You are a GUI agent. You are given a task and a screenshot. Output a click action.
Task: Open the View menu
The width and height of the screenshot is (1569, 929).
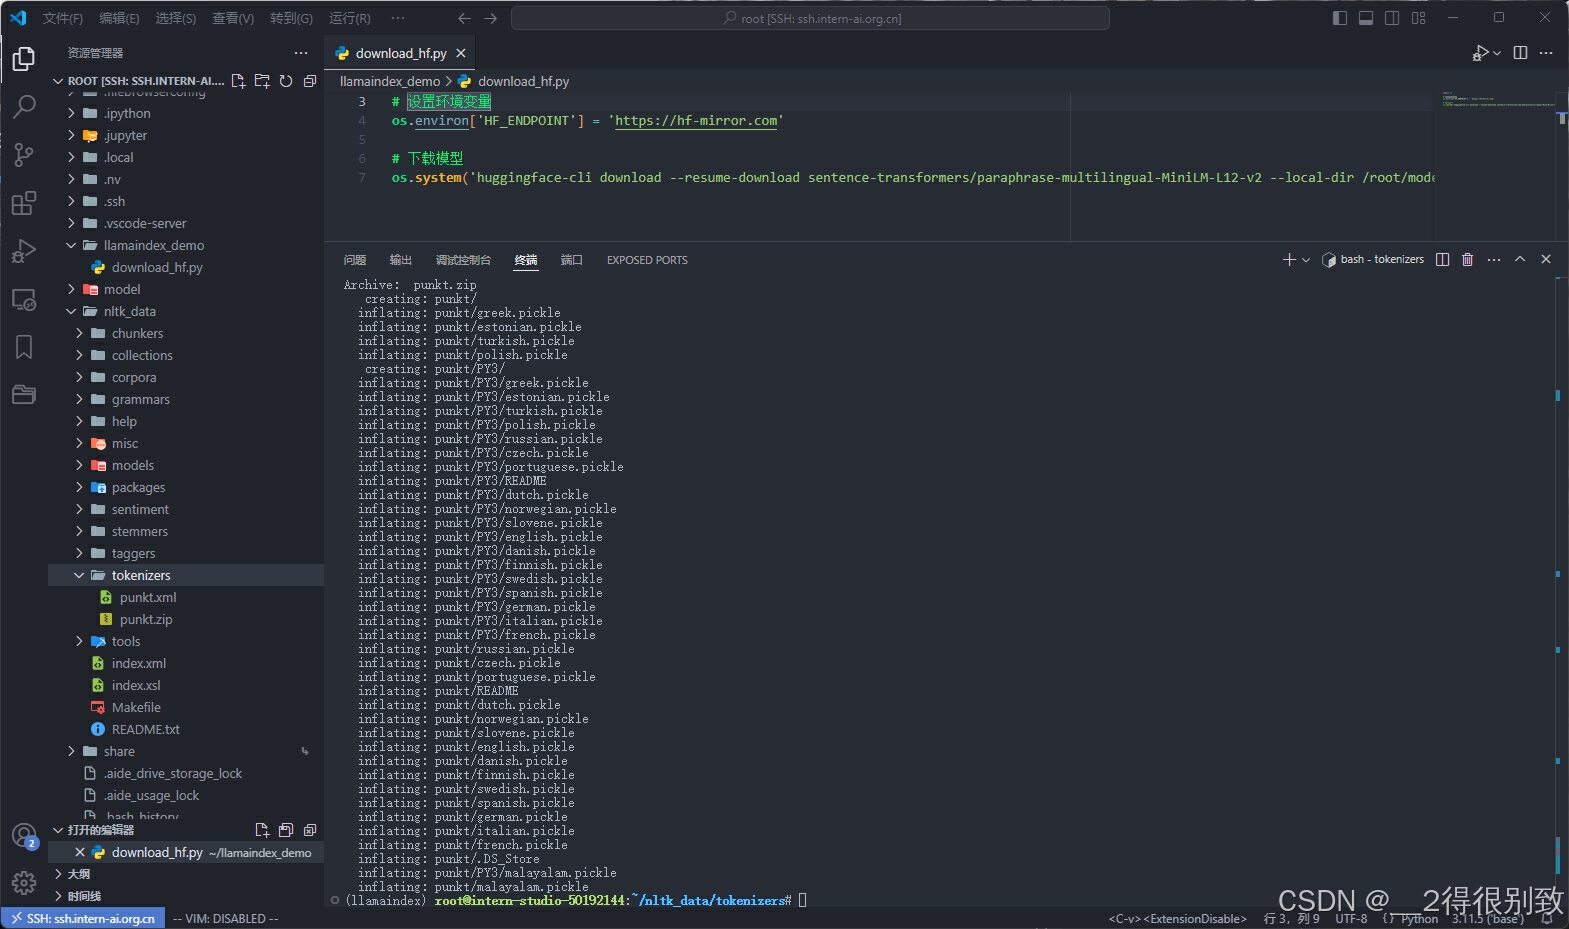tap(233, 18)
